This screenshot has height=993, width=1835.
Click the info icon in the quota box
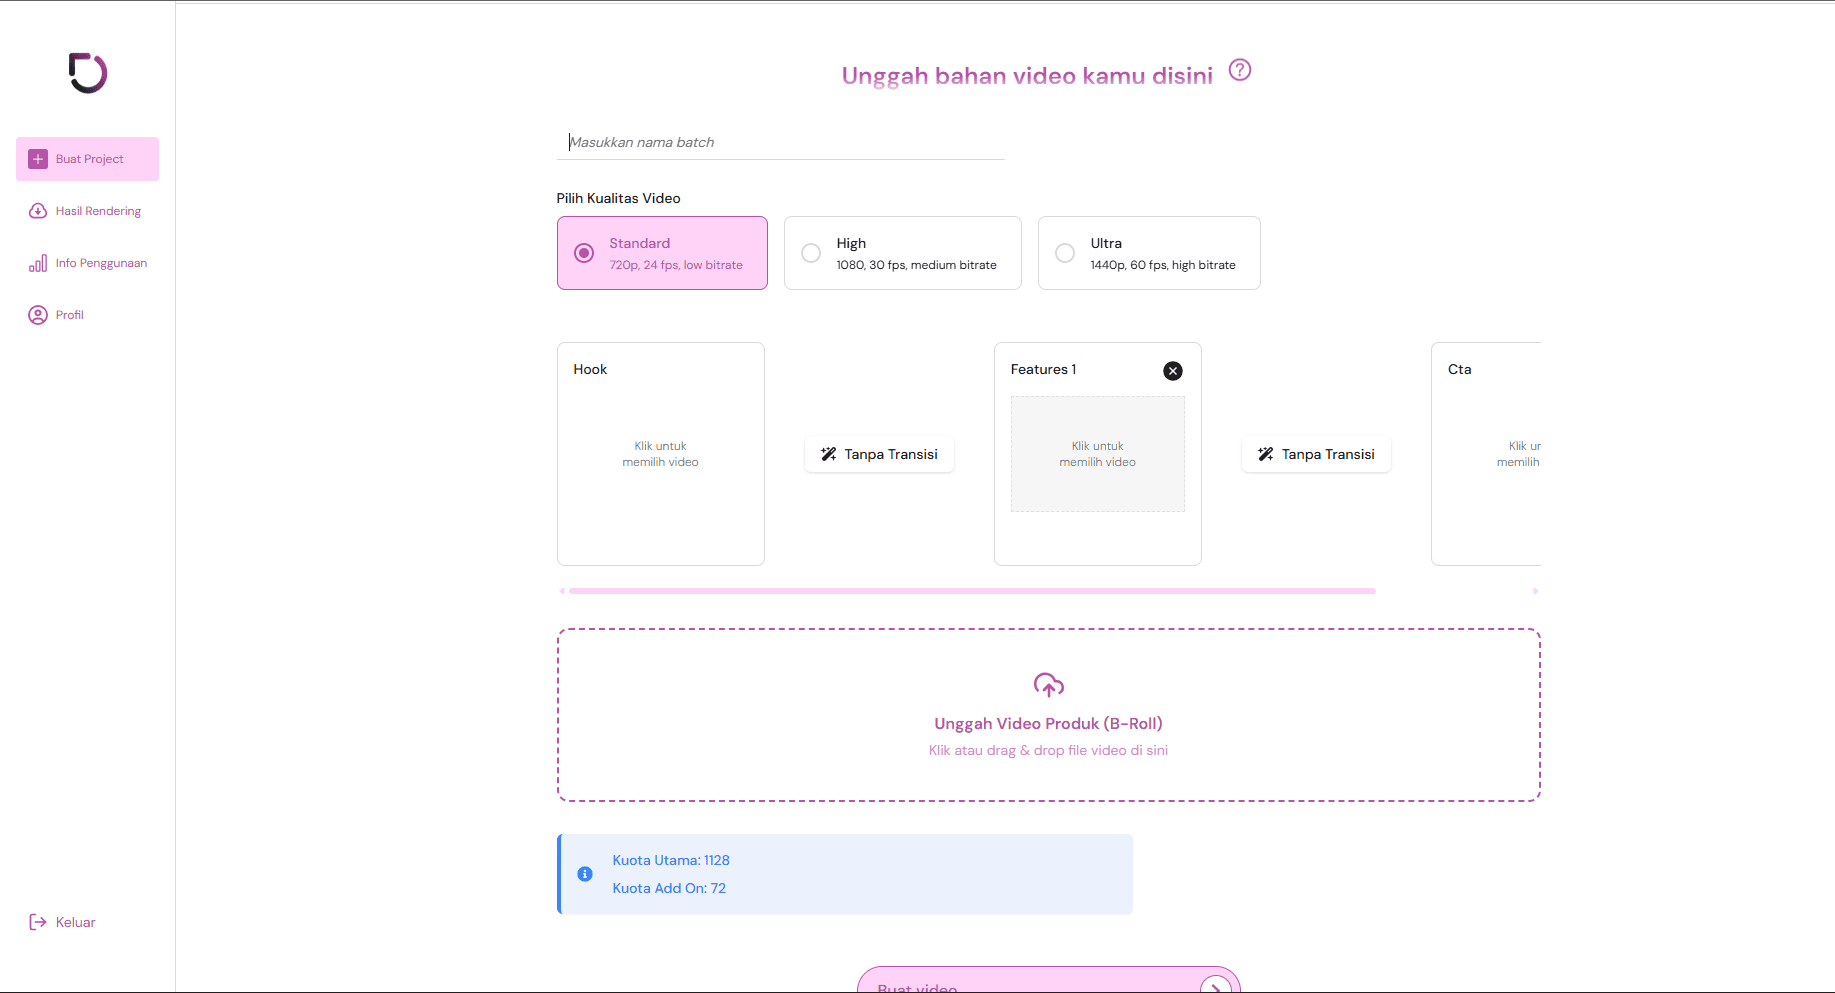point(585,874)
